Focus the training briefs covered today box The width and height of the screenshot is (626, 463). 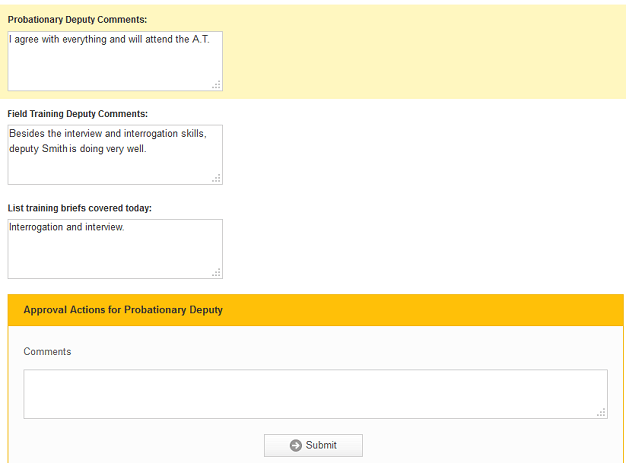115,249
